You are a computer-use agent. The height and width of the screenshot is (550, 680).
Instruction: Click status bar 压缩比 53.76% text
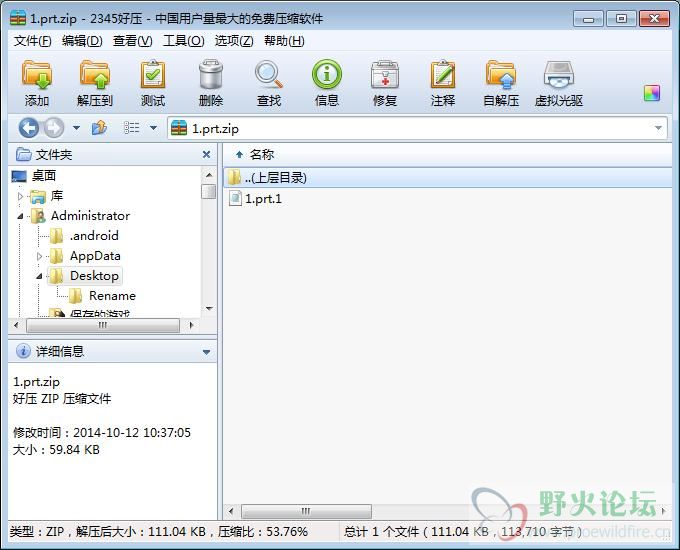262,532
